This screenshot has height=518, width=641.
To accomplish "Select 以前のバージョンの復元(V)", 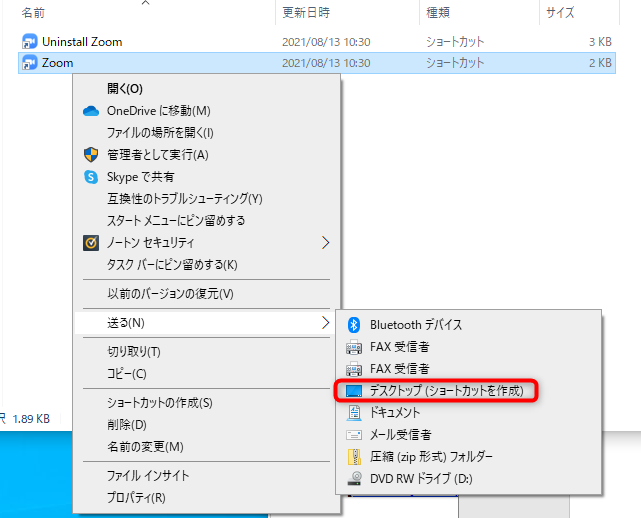I will (206, 294).
